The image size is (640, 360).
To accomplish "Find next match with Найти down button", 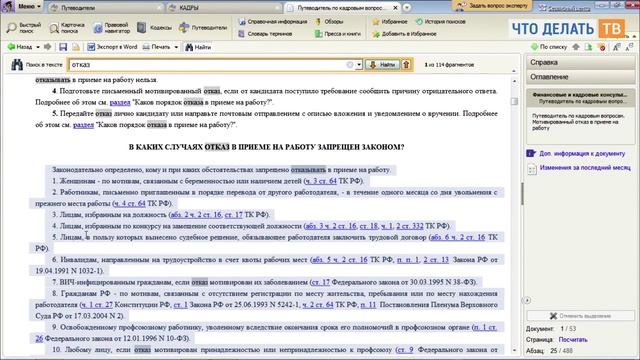I will click(382, 64).
